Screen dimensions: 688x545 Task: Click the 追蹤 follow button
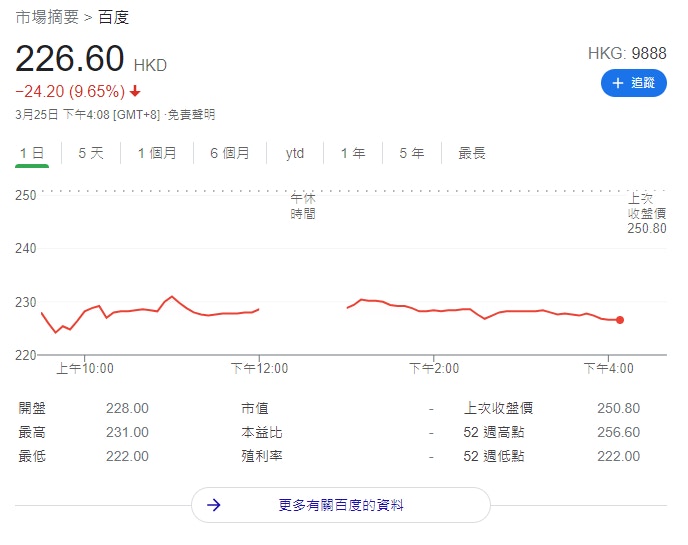pyautogui.click(x=634, y=83)
